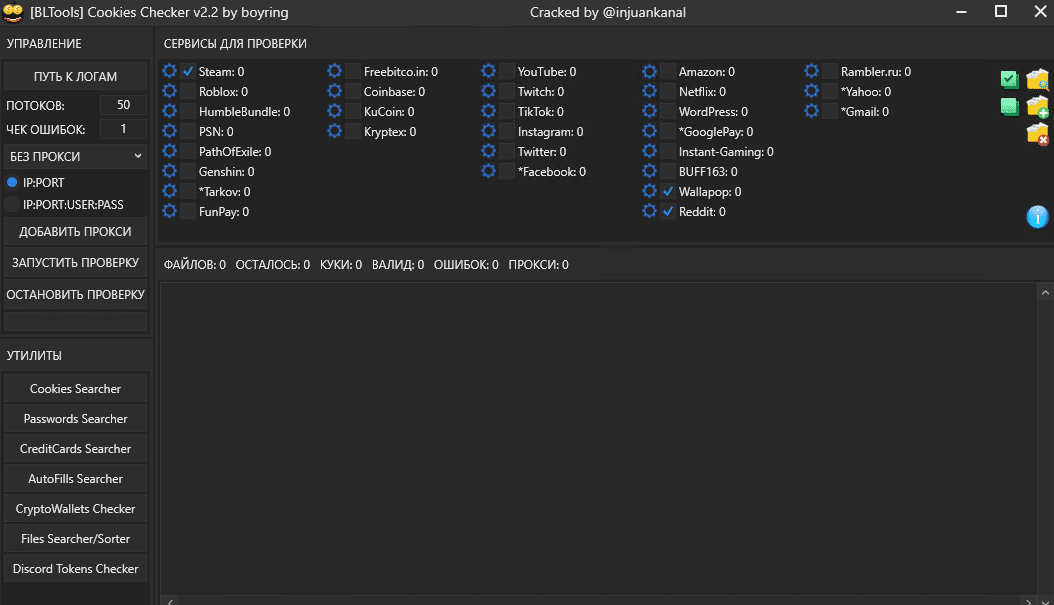1054x605 pixels.
Task: Tick the BUFF163 checkbox
Action: pos(667,171)
